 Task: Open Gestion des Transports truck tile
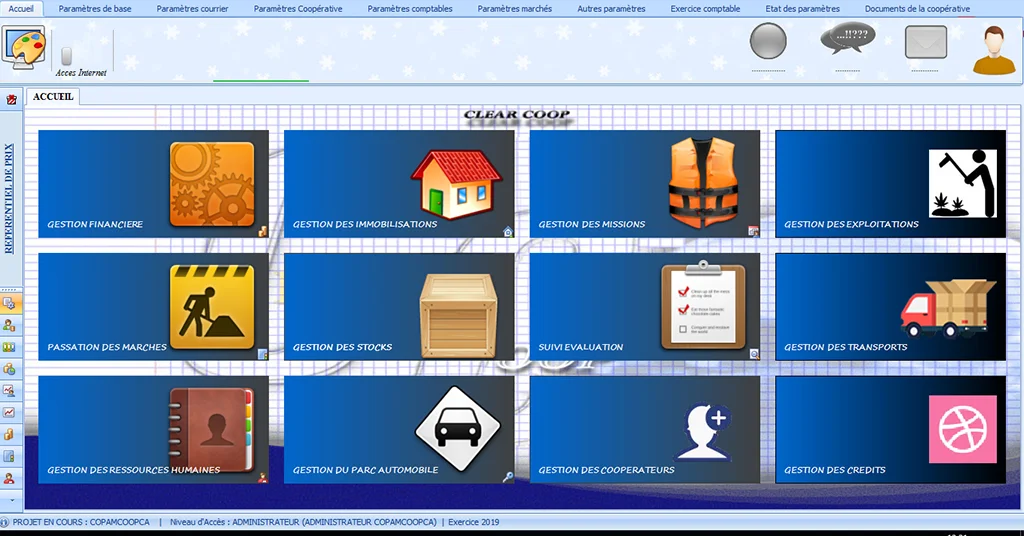tap(890, 307)
